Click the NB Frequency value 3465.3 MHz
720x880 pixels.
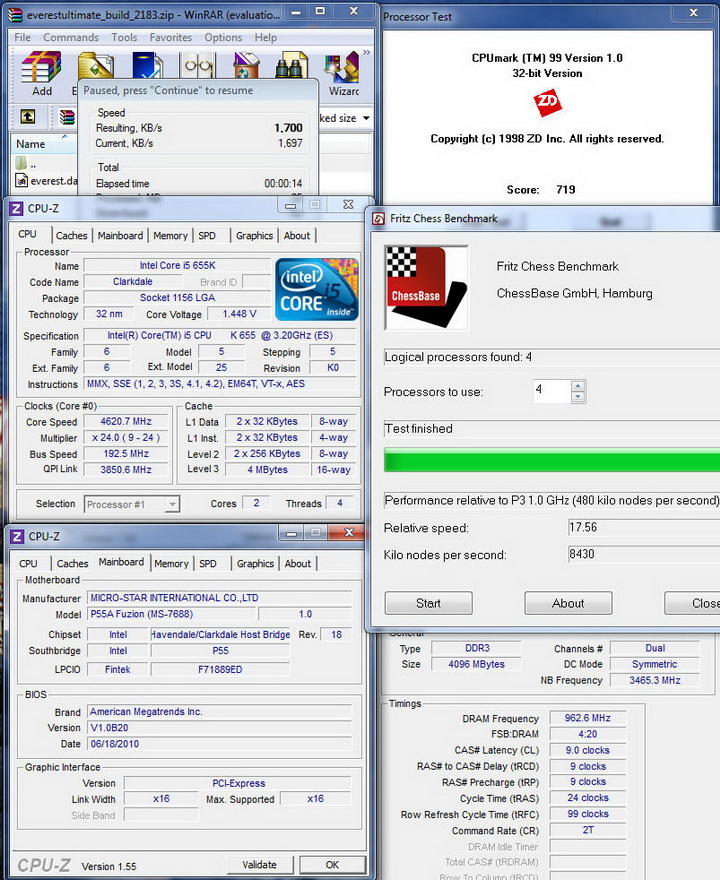pos(654,680)
